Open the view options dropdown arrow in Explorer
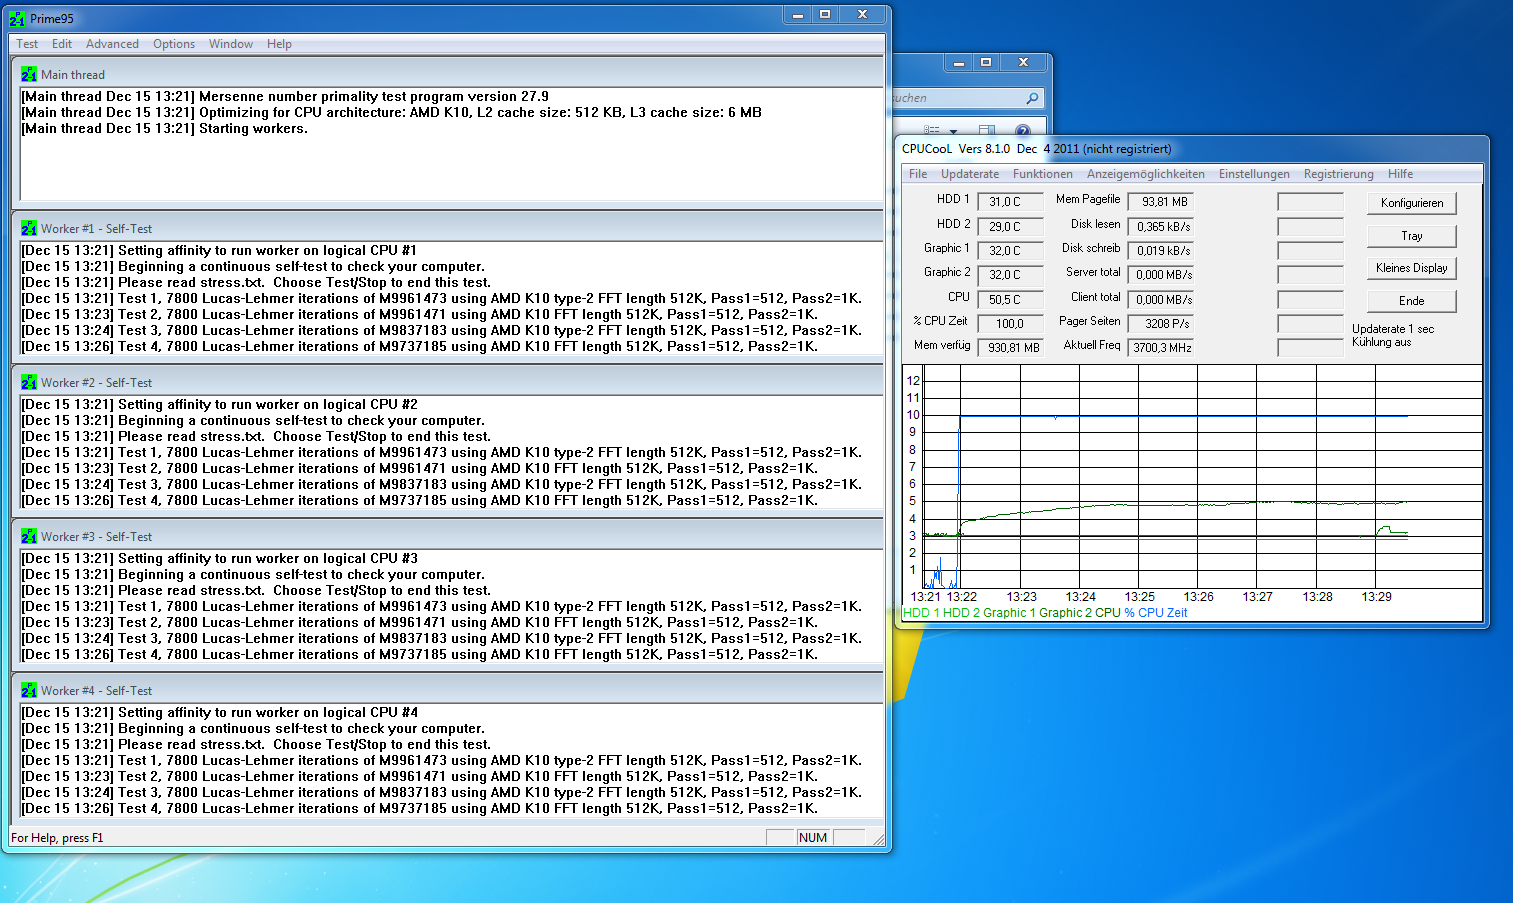The width and height of the screenshot is (1513, 903). (953, 131)
